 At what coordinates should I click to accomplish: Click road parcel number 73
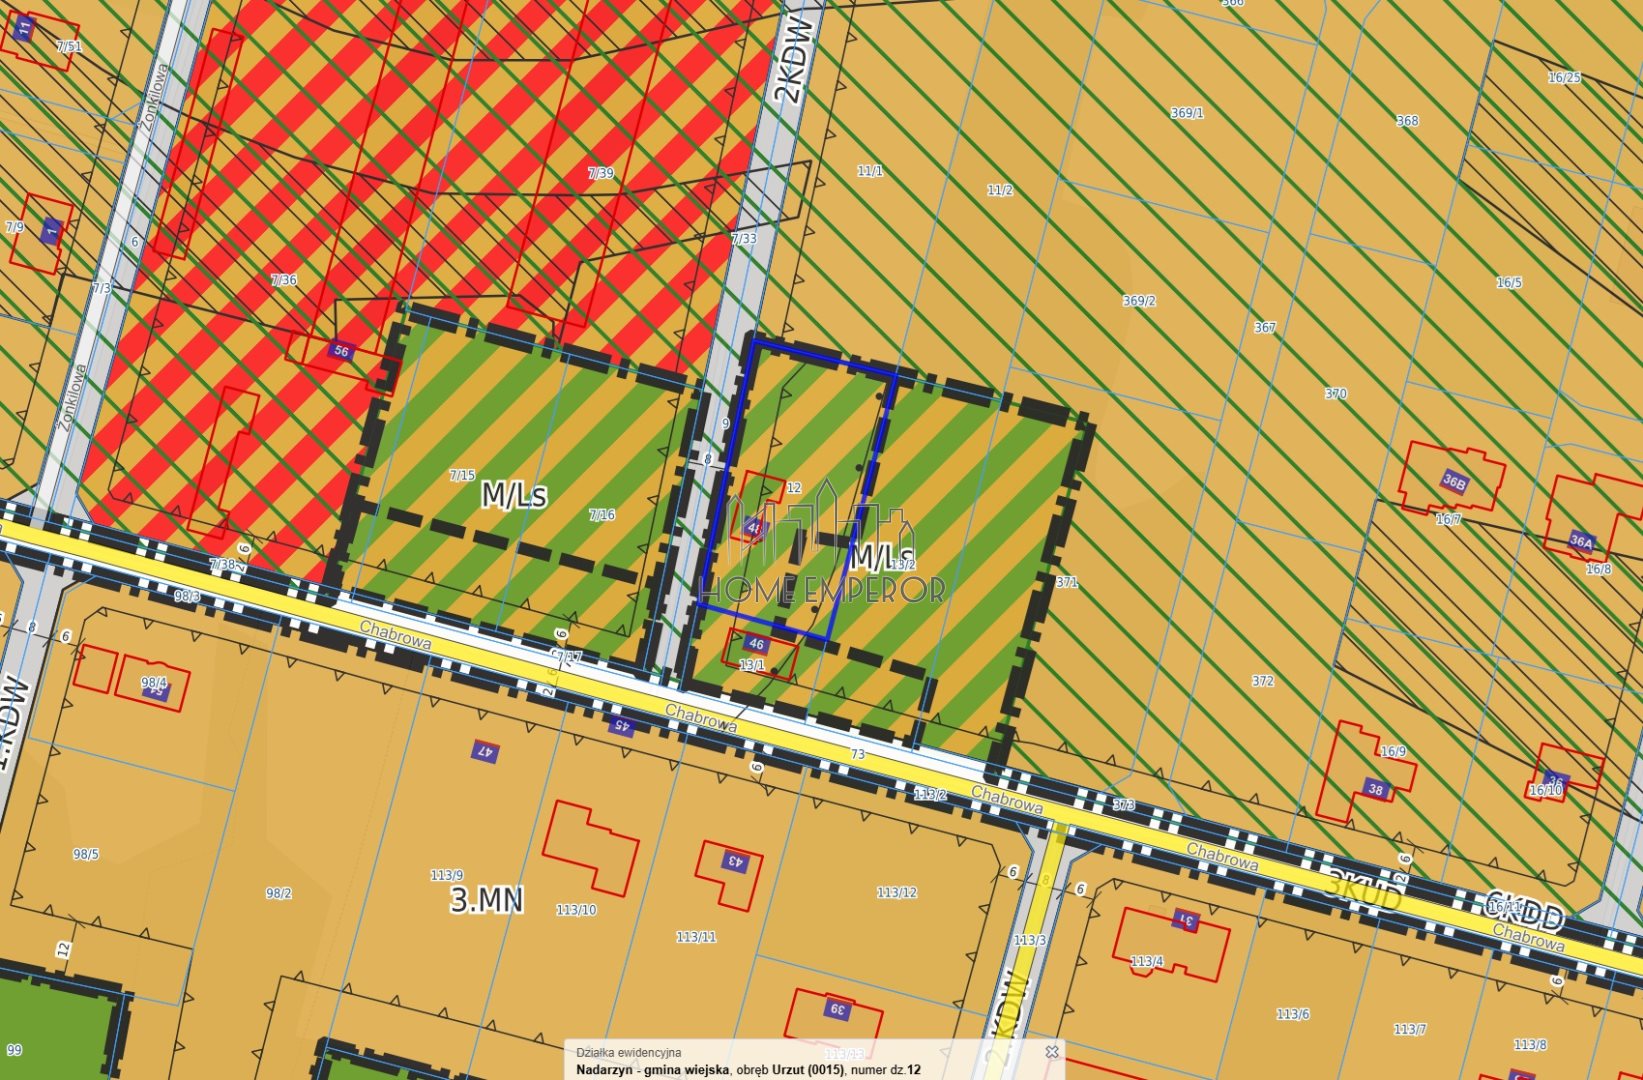coord(857,754)
